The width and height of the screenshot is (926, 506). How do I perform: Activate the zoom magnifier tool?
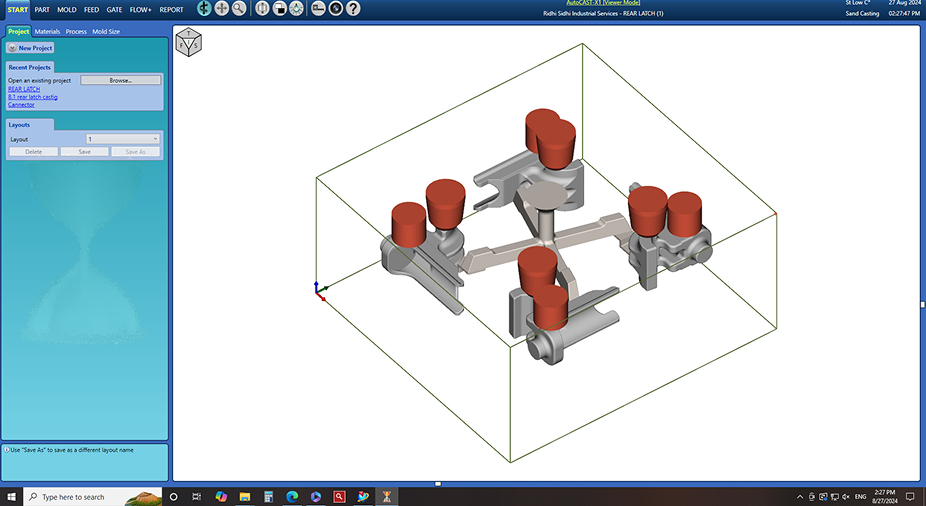pyautogui.click(x=239, y=9)
